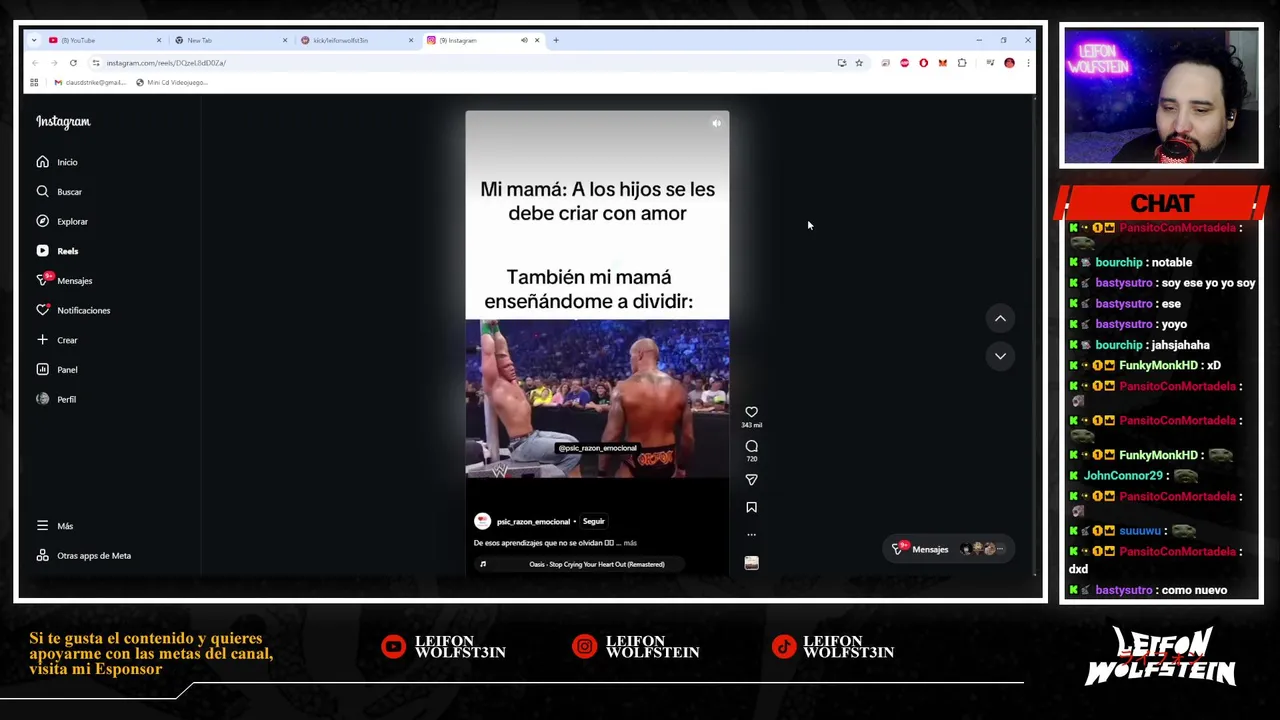Open Chrome three-dot menu
The height and width of the screenshot is (720, 1280).
pyautogui.click(x=1028, y=63)
